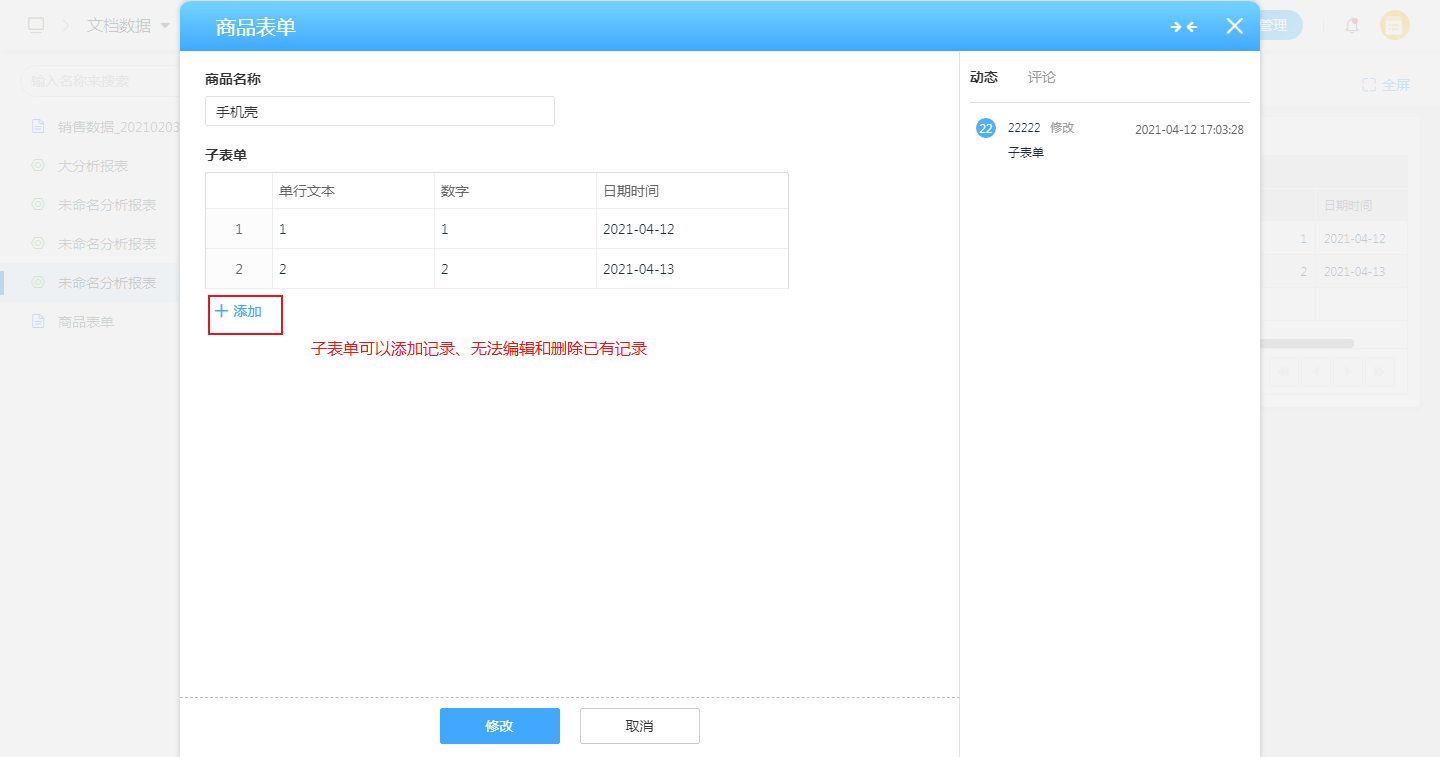
Task: Click the notification bell icon
Action: [x=1352, y=26]
